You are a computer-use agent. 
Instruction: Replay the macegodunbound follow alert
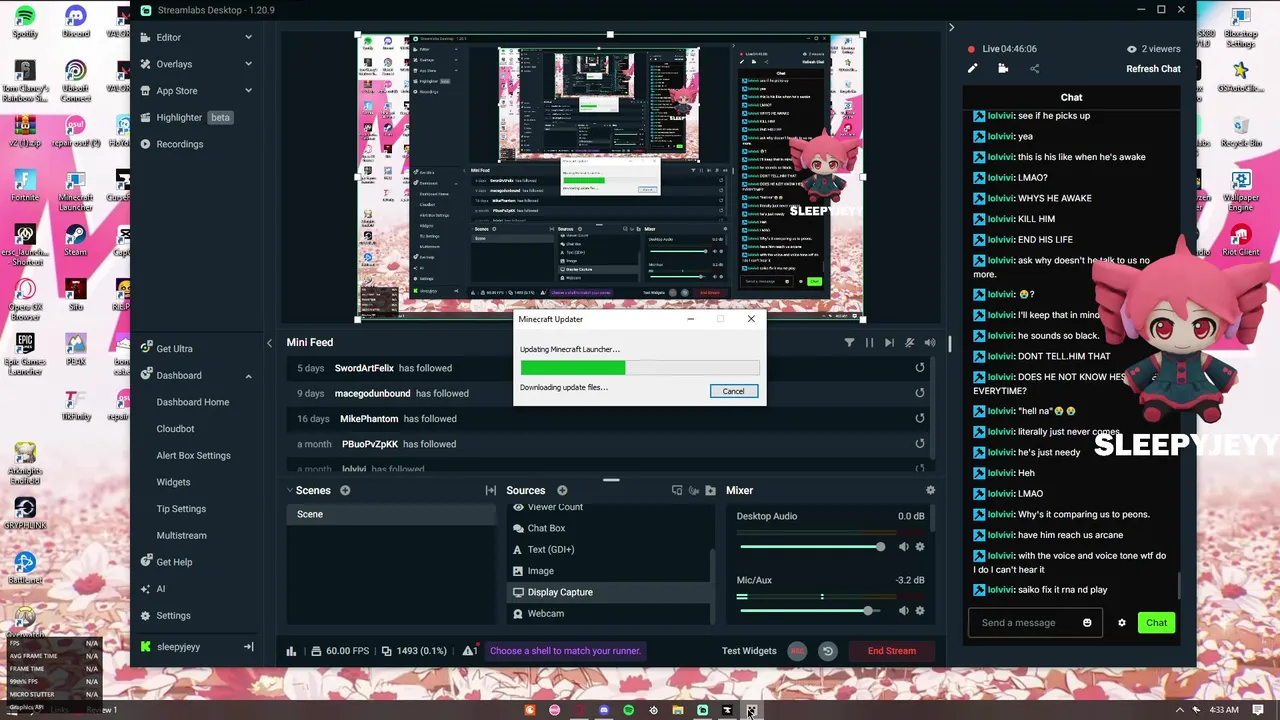(x=919, y=393)
